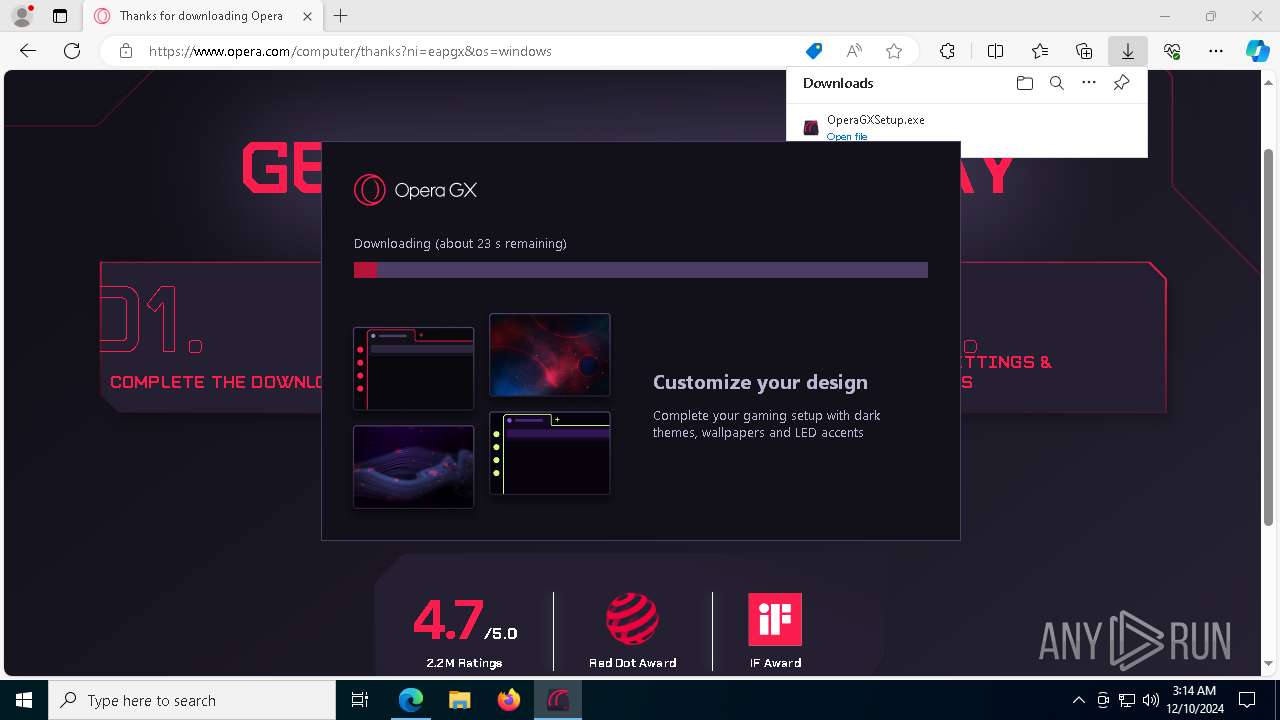Launch the Copilot sidebar icon
Screen dimensions: 1280x720
tap(1257, 51)
